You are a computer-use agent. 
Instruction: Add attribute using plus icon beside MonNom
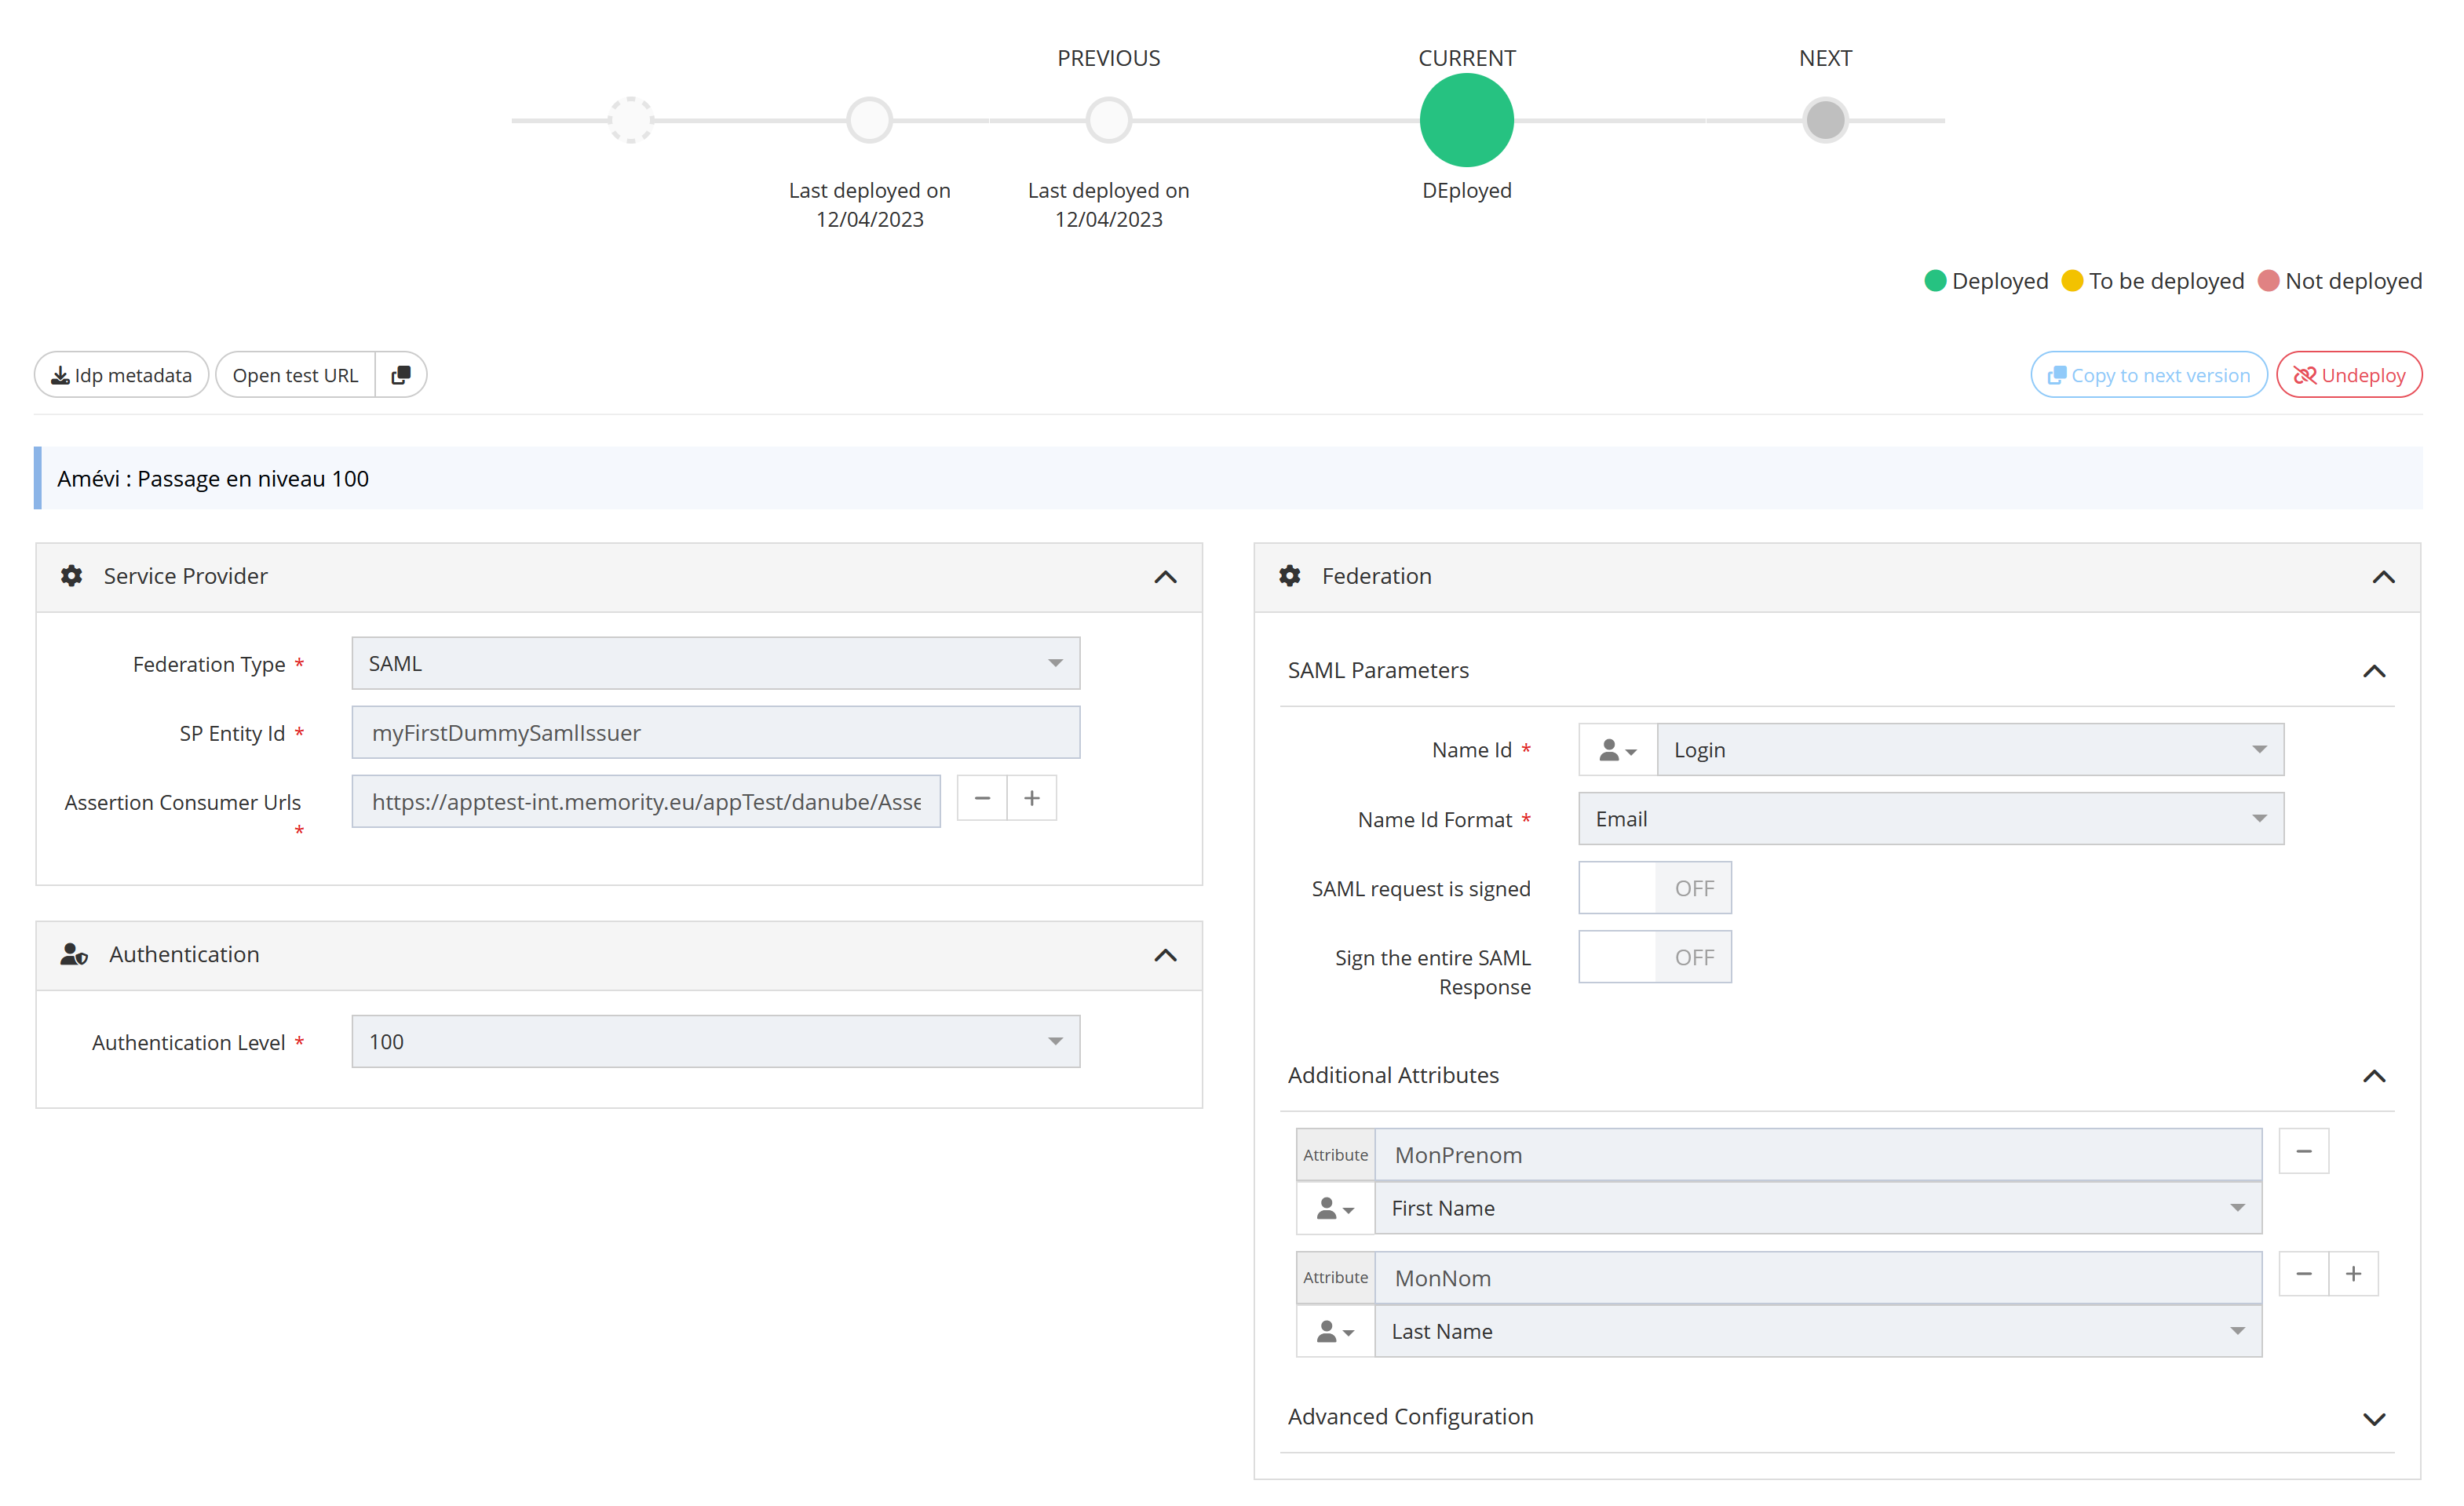(x=2353, y=1274)
